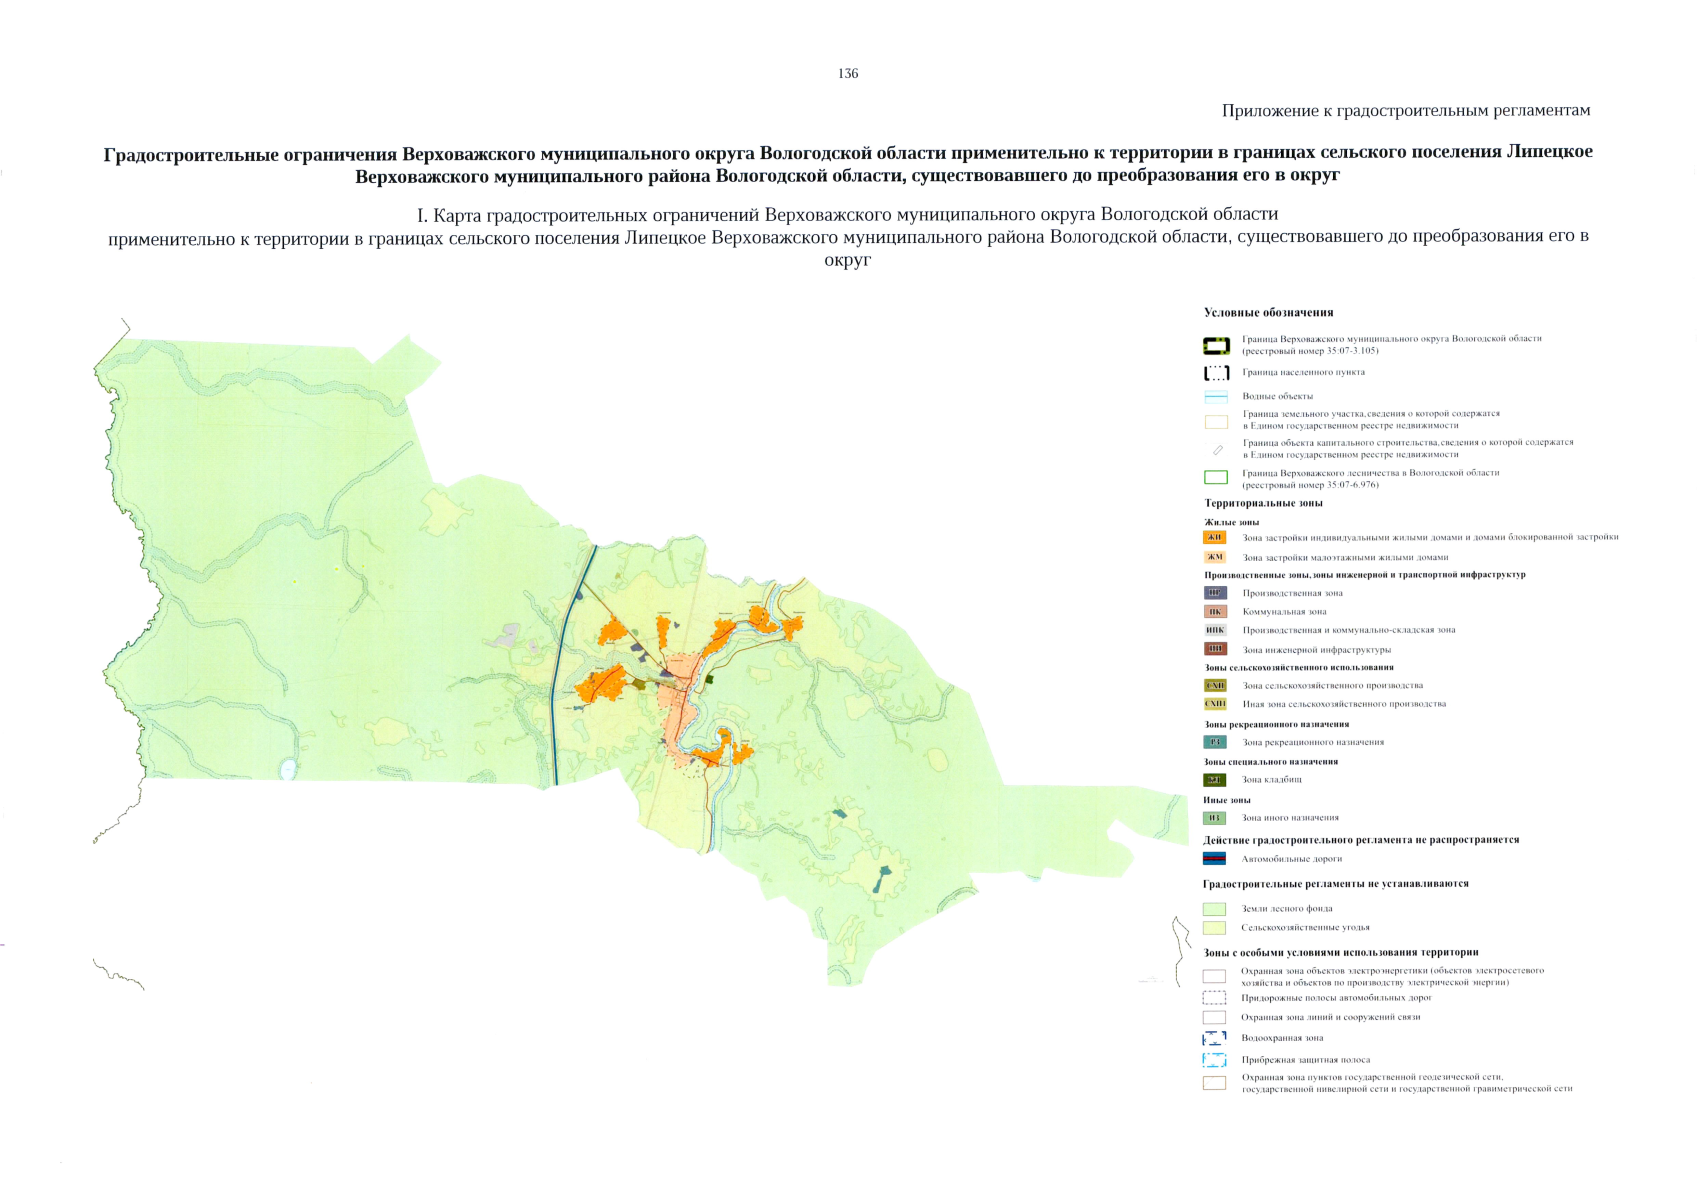Click the cemetery zone dark green symbol

(x=1214, y=780)
